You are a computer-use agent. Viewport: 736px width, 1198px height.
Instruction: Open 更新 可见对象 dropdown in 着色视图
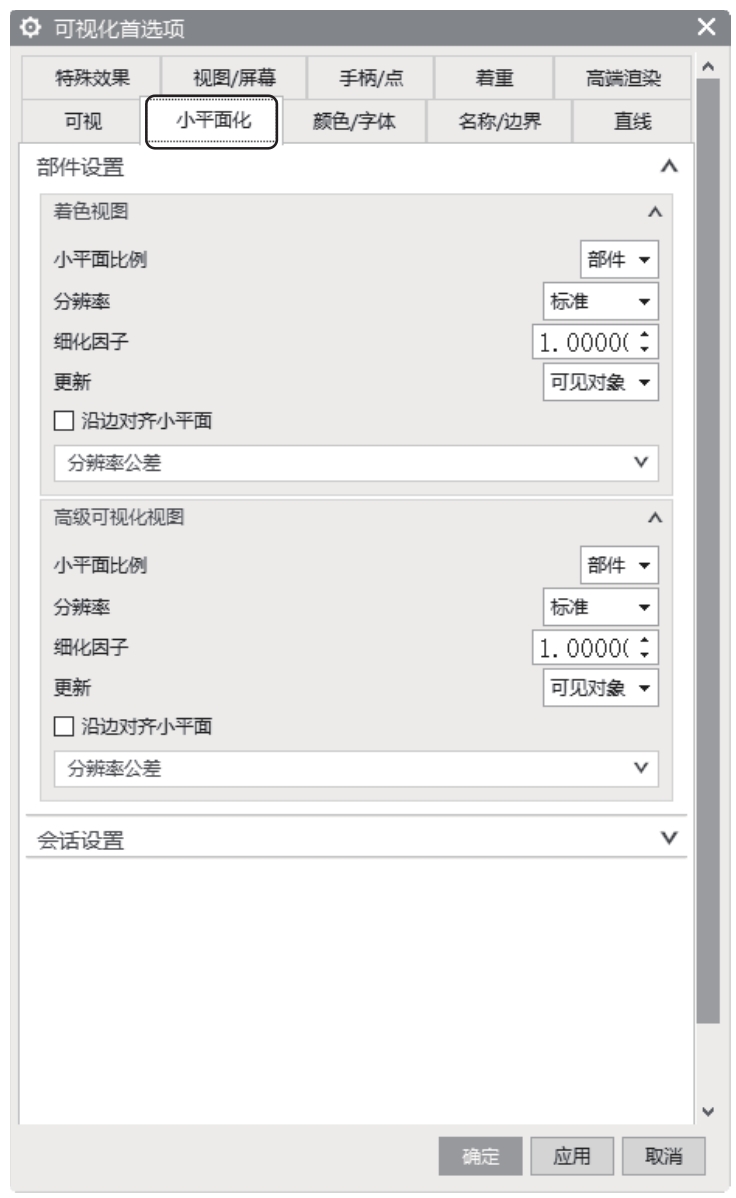(601, 382)
